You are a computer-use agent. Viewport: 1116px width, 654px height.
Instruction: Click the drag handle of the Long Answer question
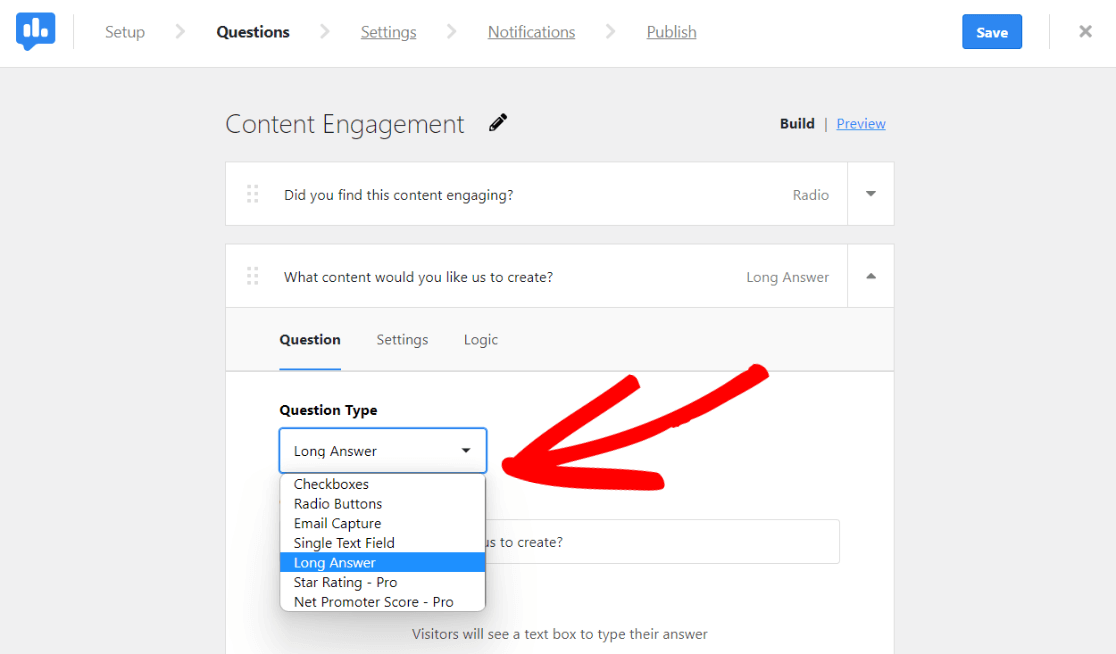[x=252, y=276]
